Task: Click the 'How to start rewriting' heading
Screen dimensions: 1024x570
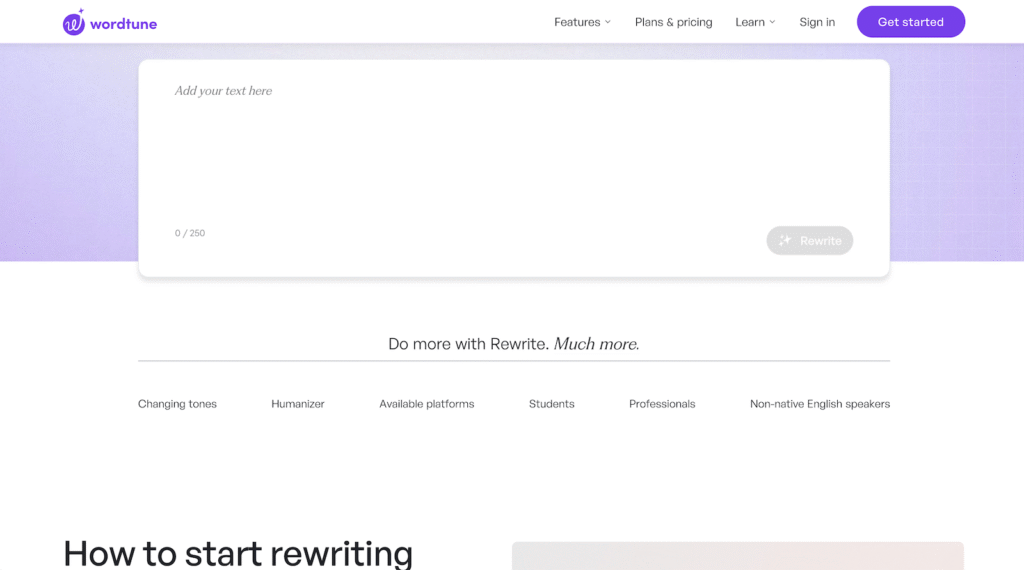Action: [x=238, y=552]
